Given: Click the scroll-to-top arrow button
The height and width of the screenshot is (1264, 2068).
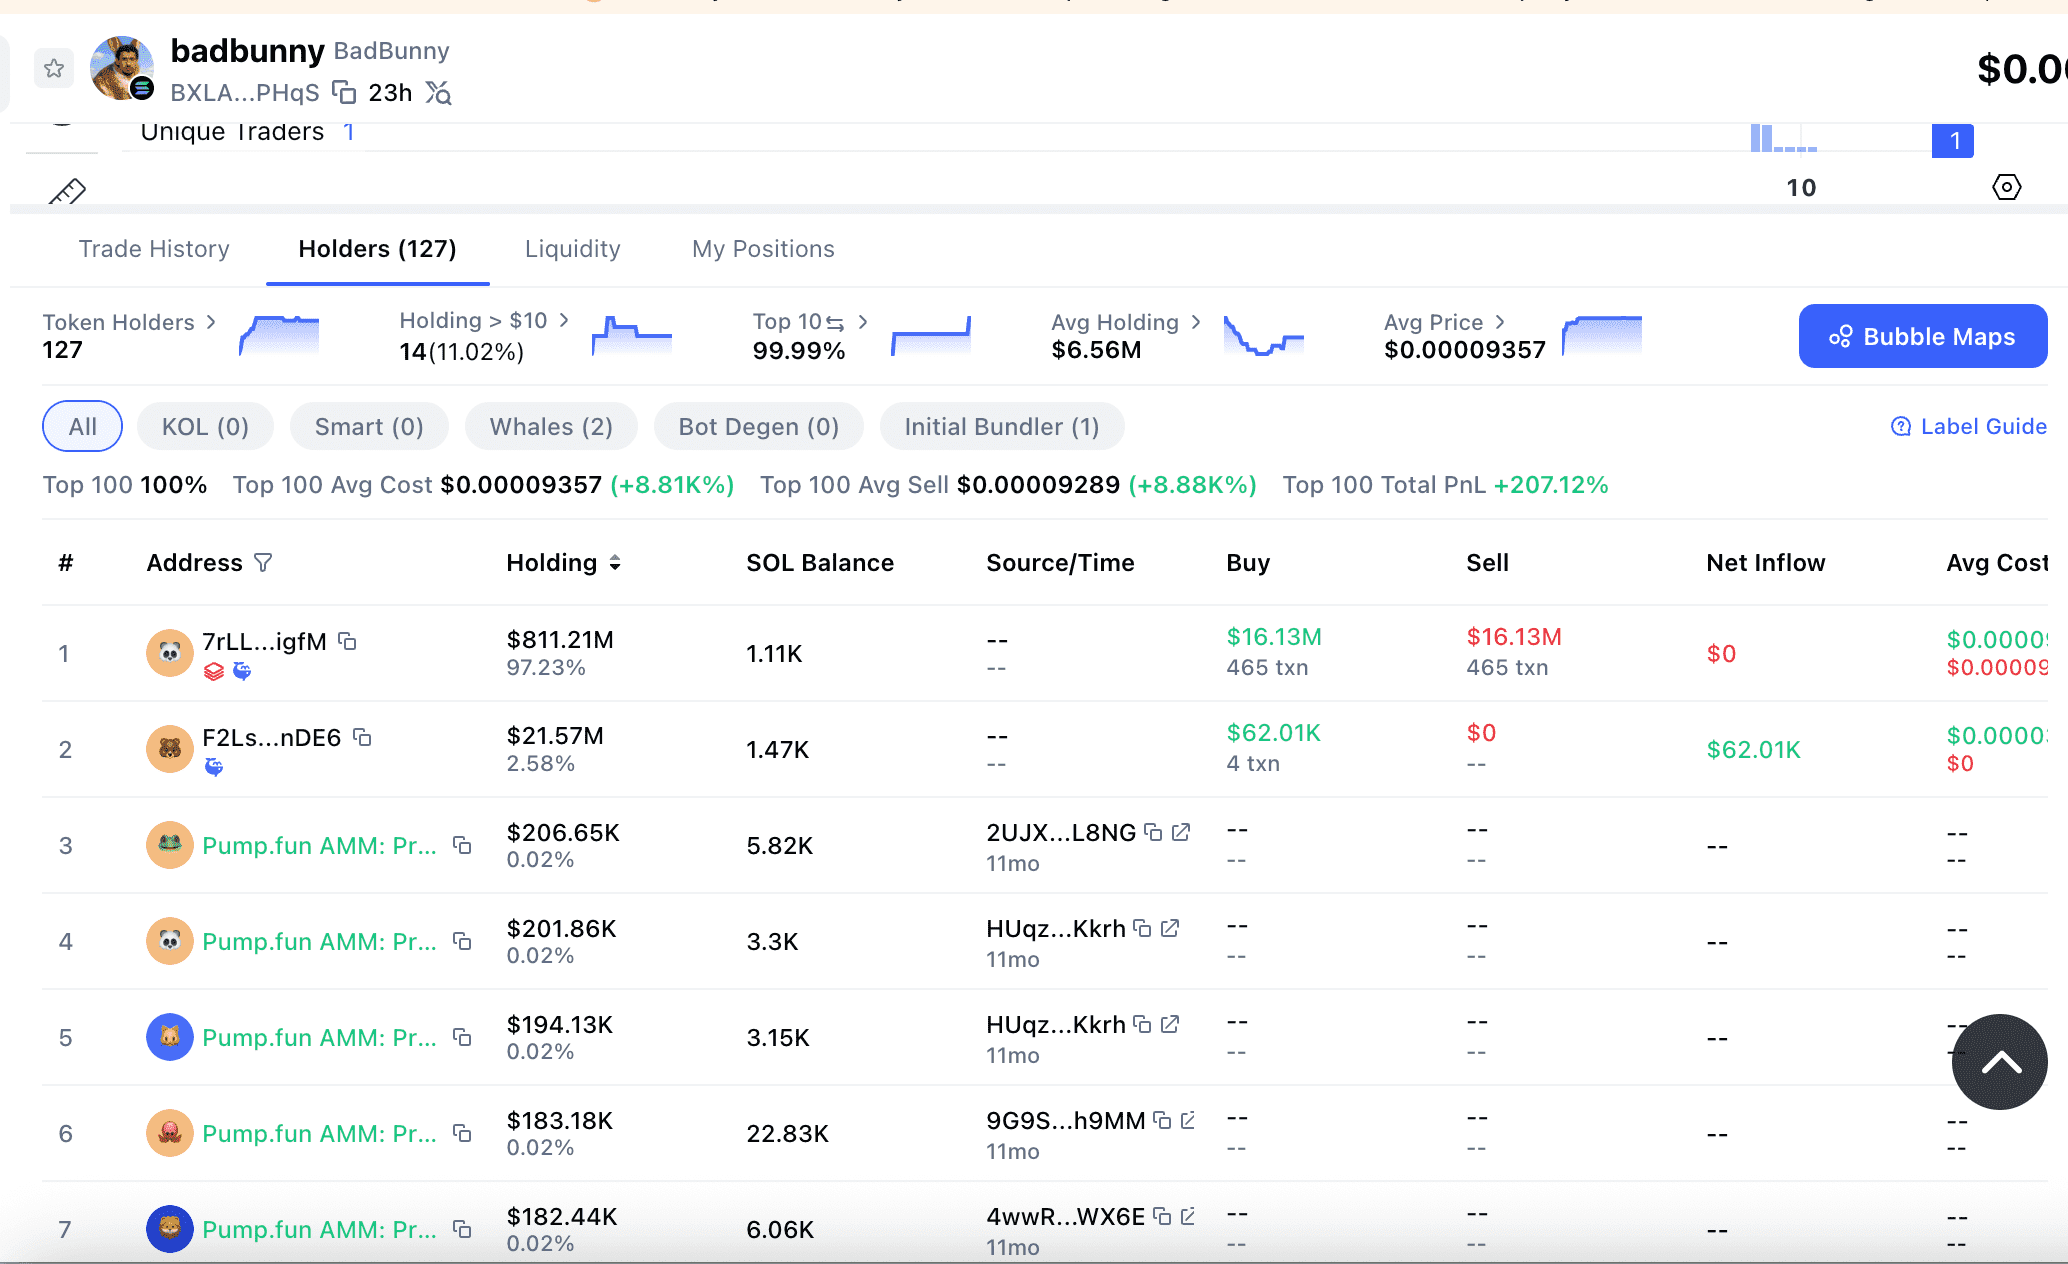Looking at the screenshot, I should click(x=1999, y=1062).
